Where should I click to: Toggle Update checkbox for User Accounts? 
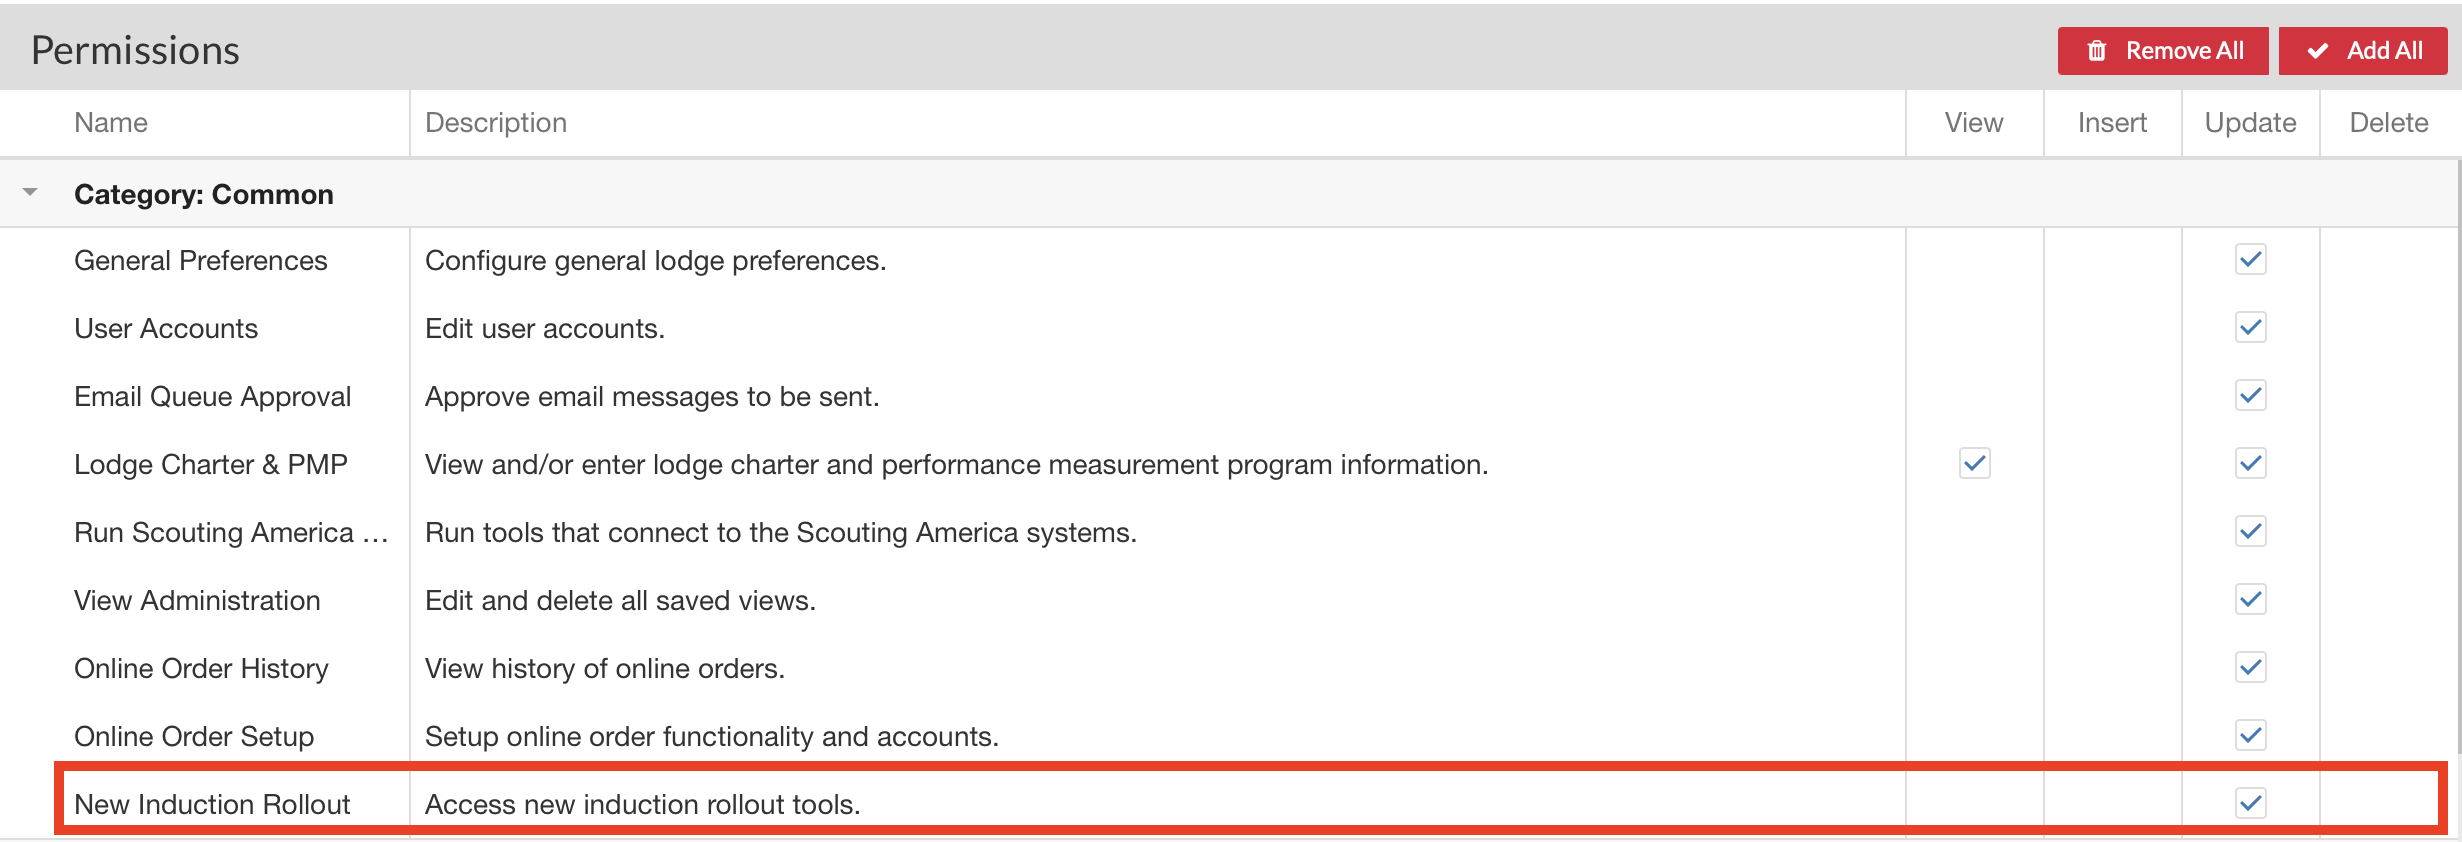click(2250, 328)
